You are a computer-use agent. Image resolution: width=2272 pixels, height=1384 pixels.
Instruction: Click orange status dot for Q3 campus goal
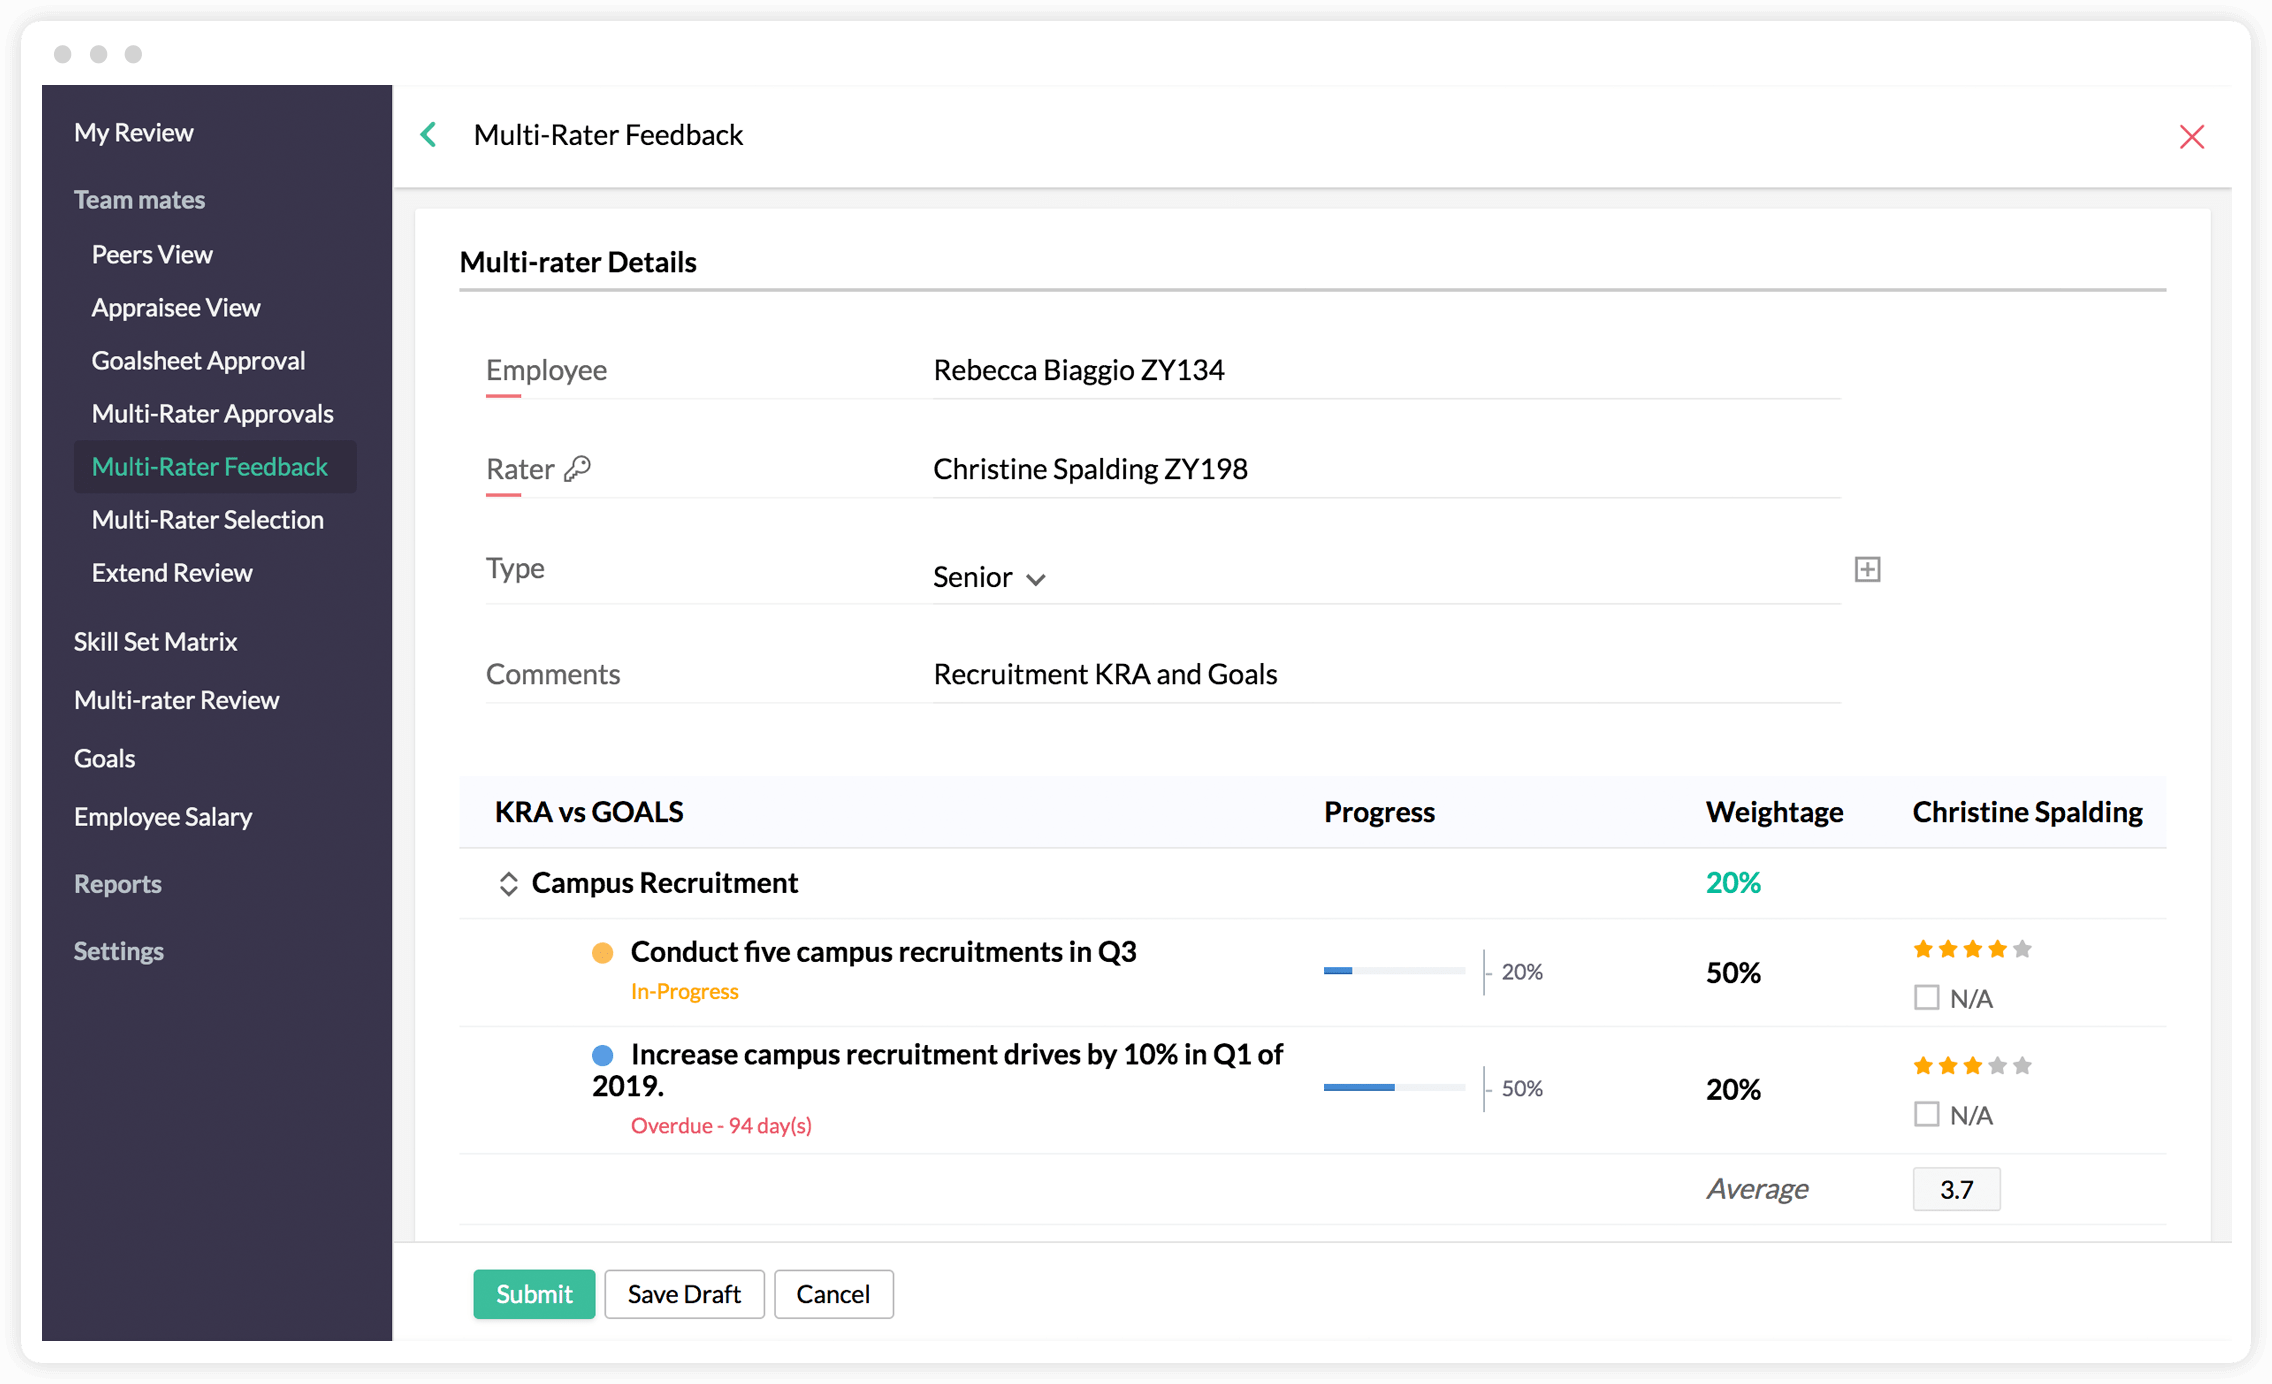[x=602, y=953]
